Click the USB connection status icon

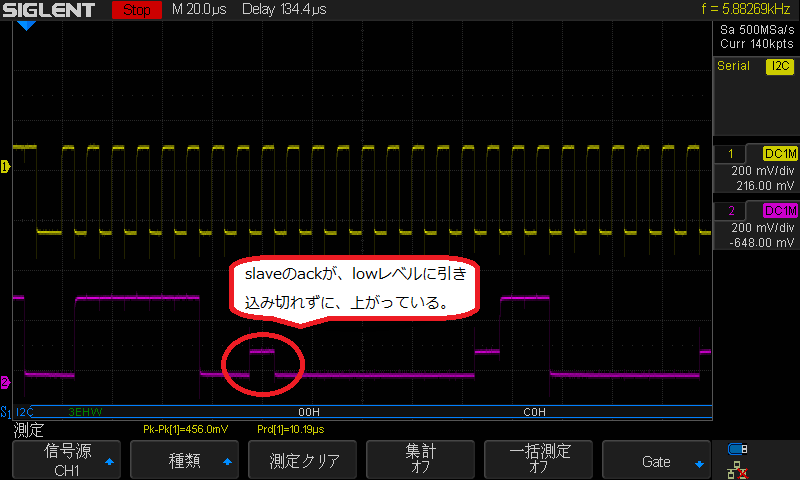[738, 448]
